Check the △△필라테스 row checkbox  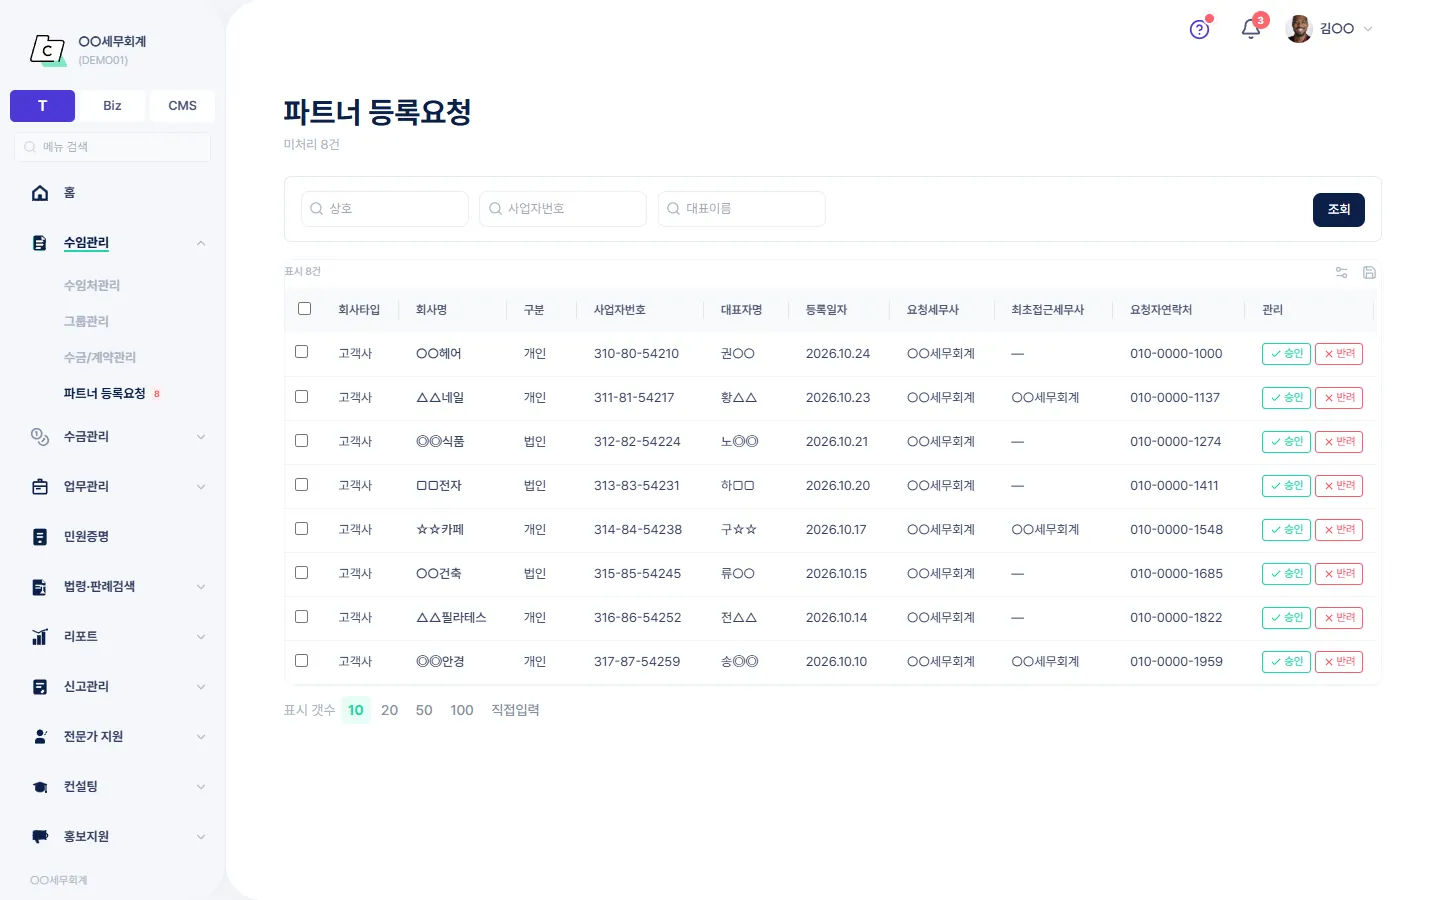pyautogui.click(x=302, y=617)
